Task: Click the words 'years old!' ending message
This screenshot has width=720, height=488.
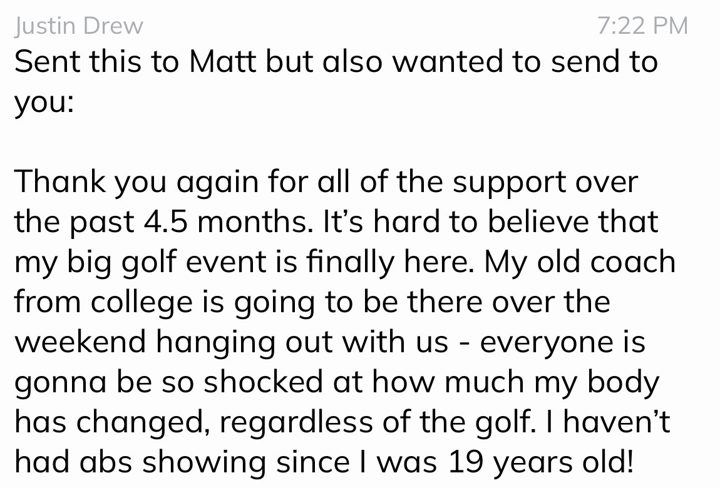Action: [x=563, y=463]
